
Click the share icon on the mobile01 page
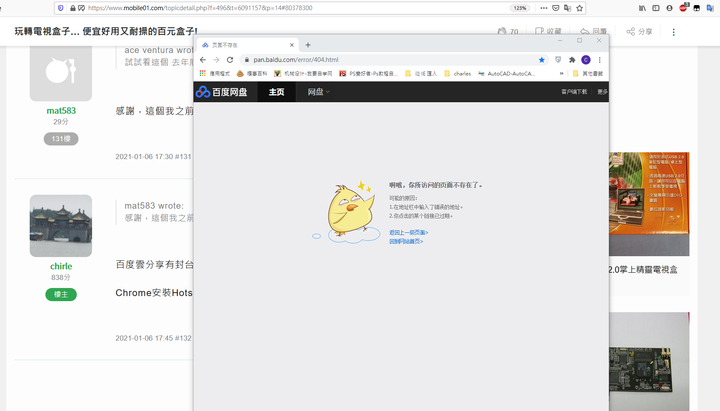(631, 31)
